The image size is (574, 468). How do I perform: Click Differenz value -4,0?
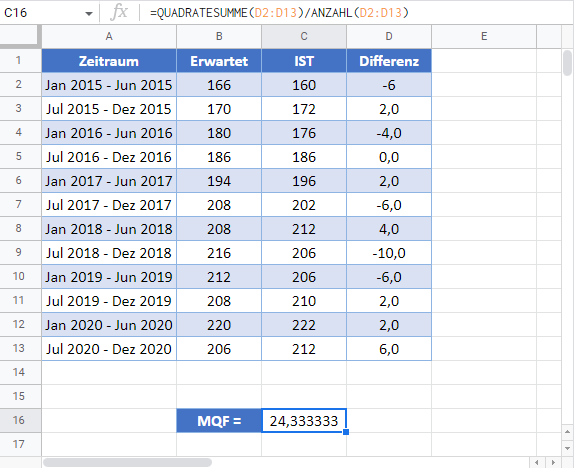click(389, 133)
